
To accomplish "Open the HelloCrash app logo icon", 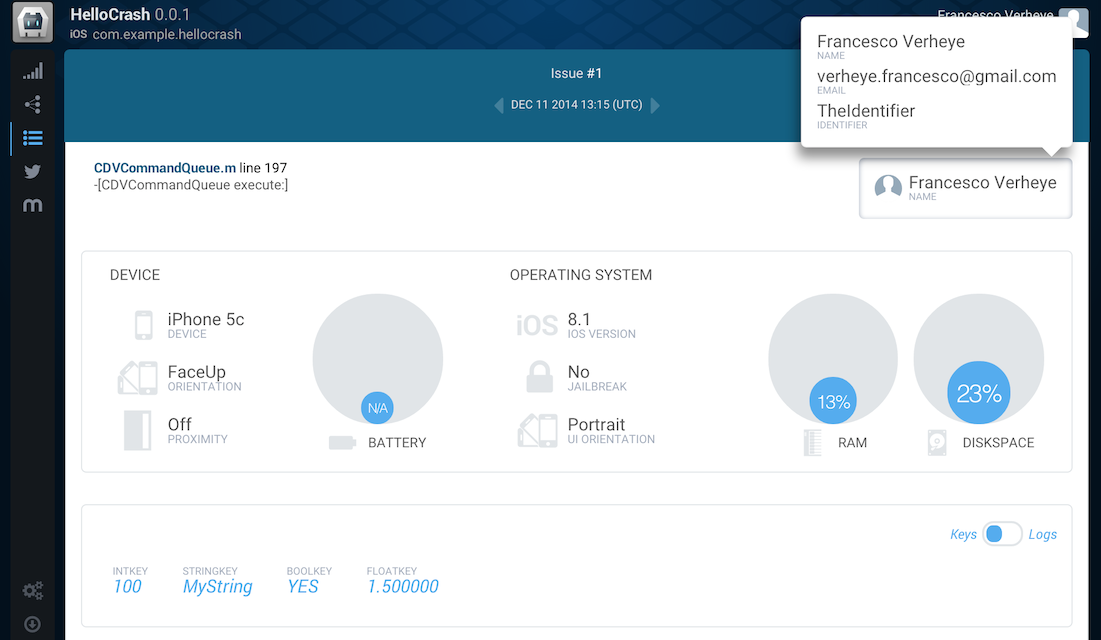I will pos(32,22).
